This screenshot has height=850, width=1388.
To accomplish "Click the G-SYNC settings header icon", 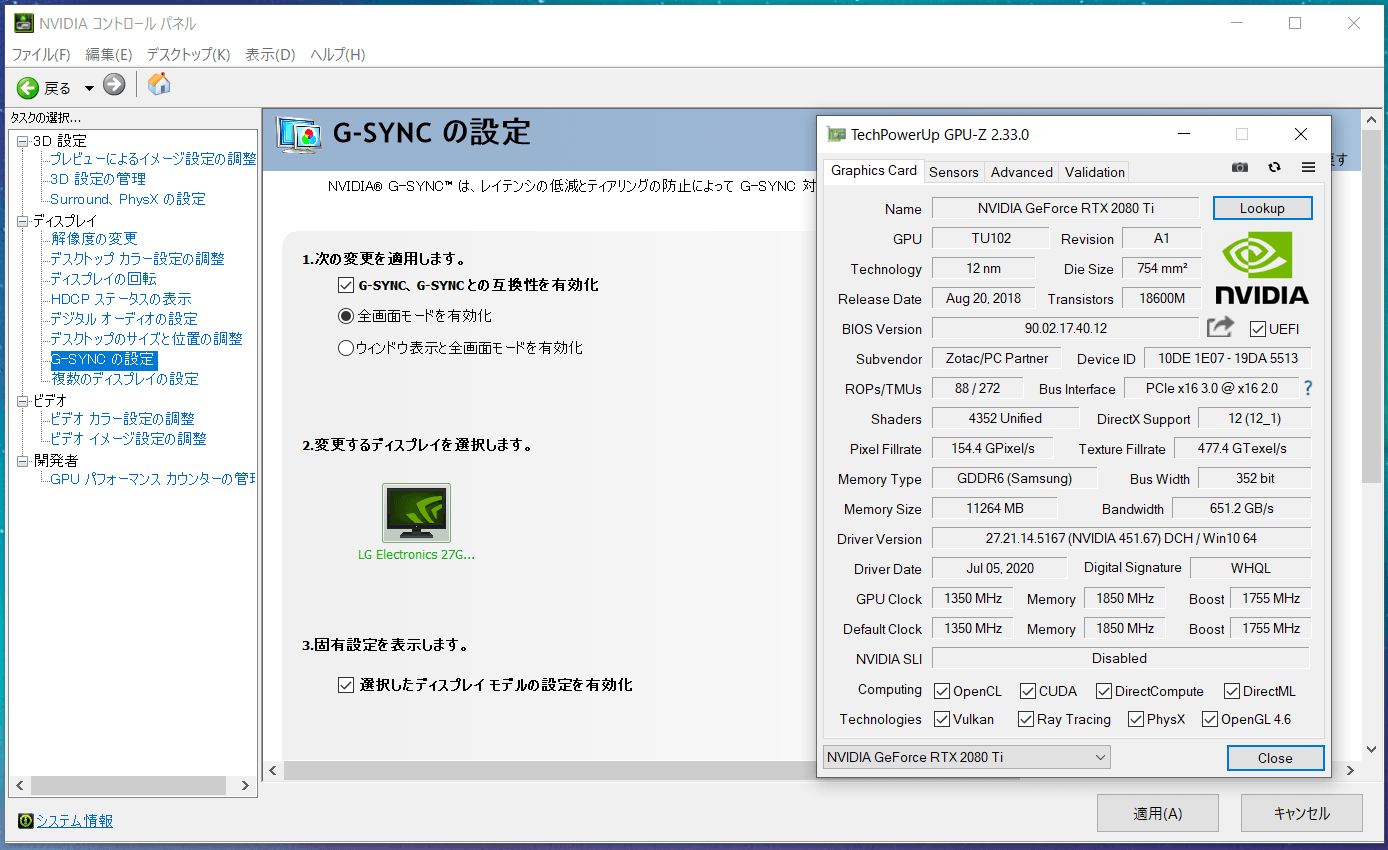I will tap(300, 134).
